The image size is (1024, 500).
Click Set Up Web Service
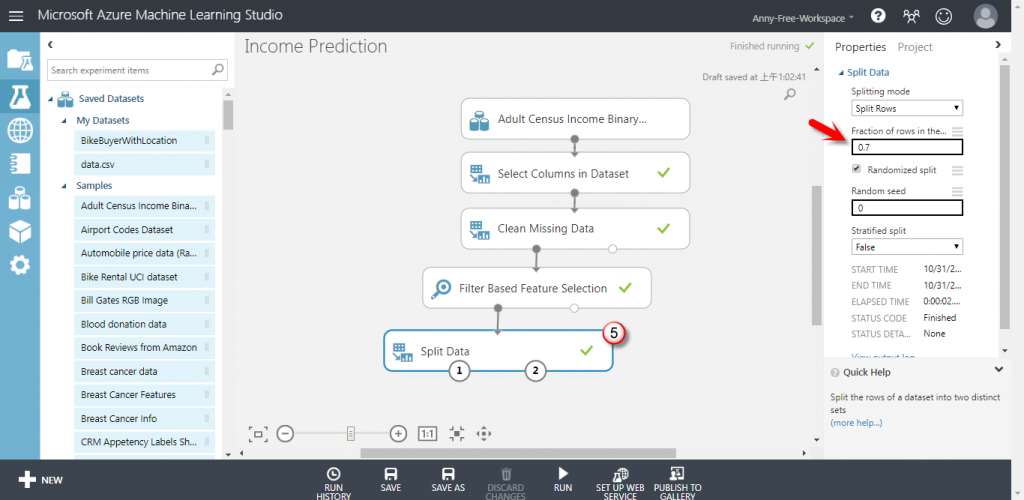(620, 483)
